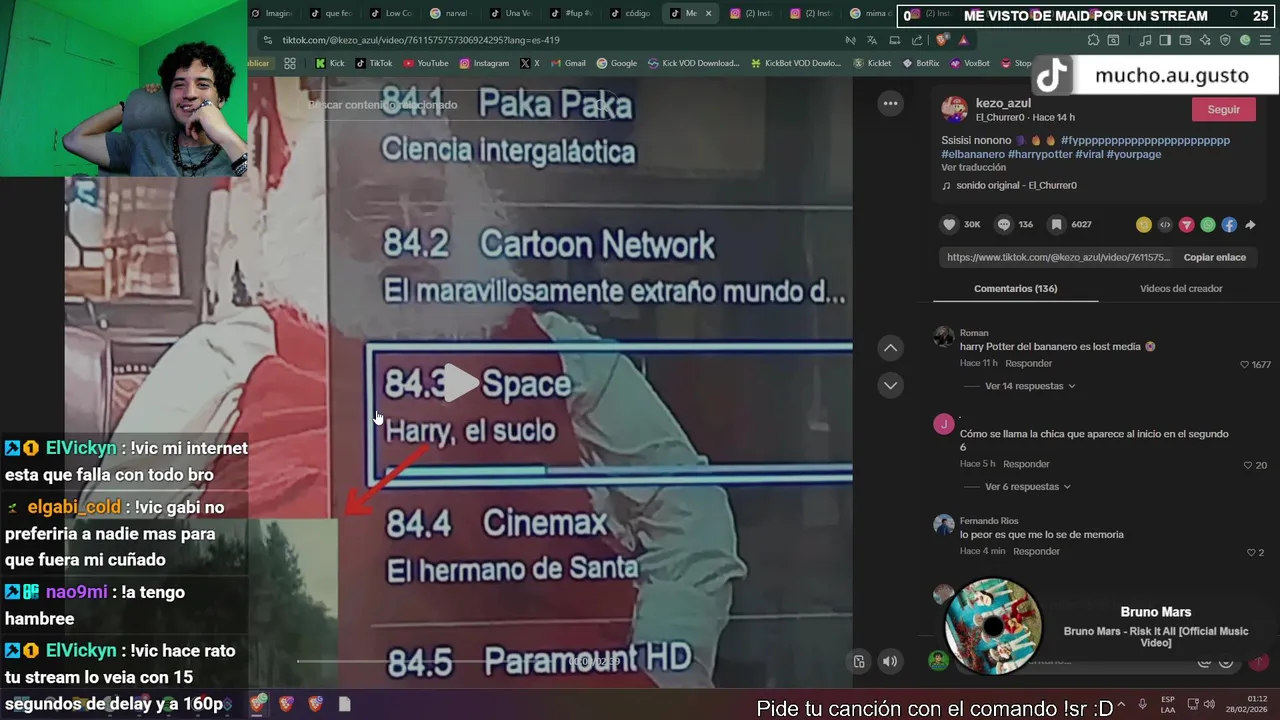Screen dimensions: 1280x720
Task: Open the YouTube bookmark
Action: coord(425,63)
